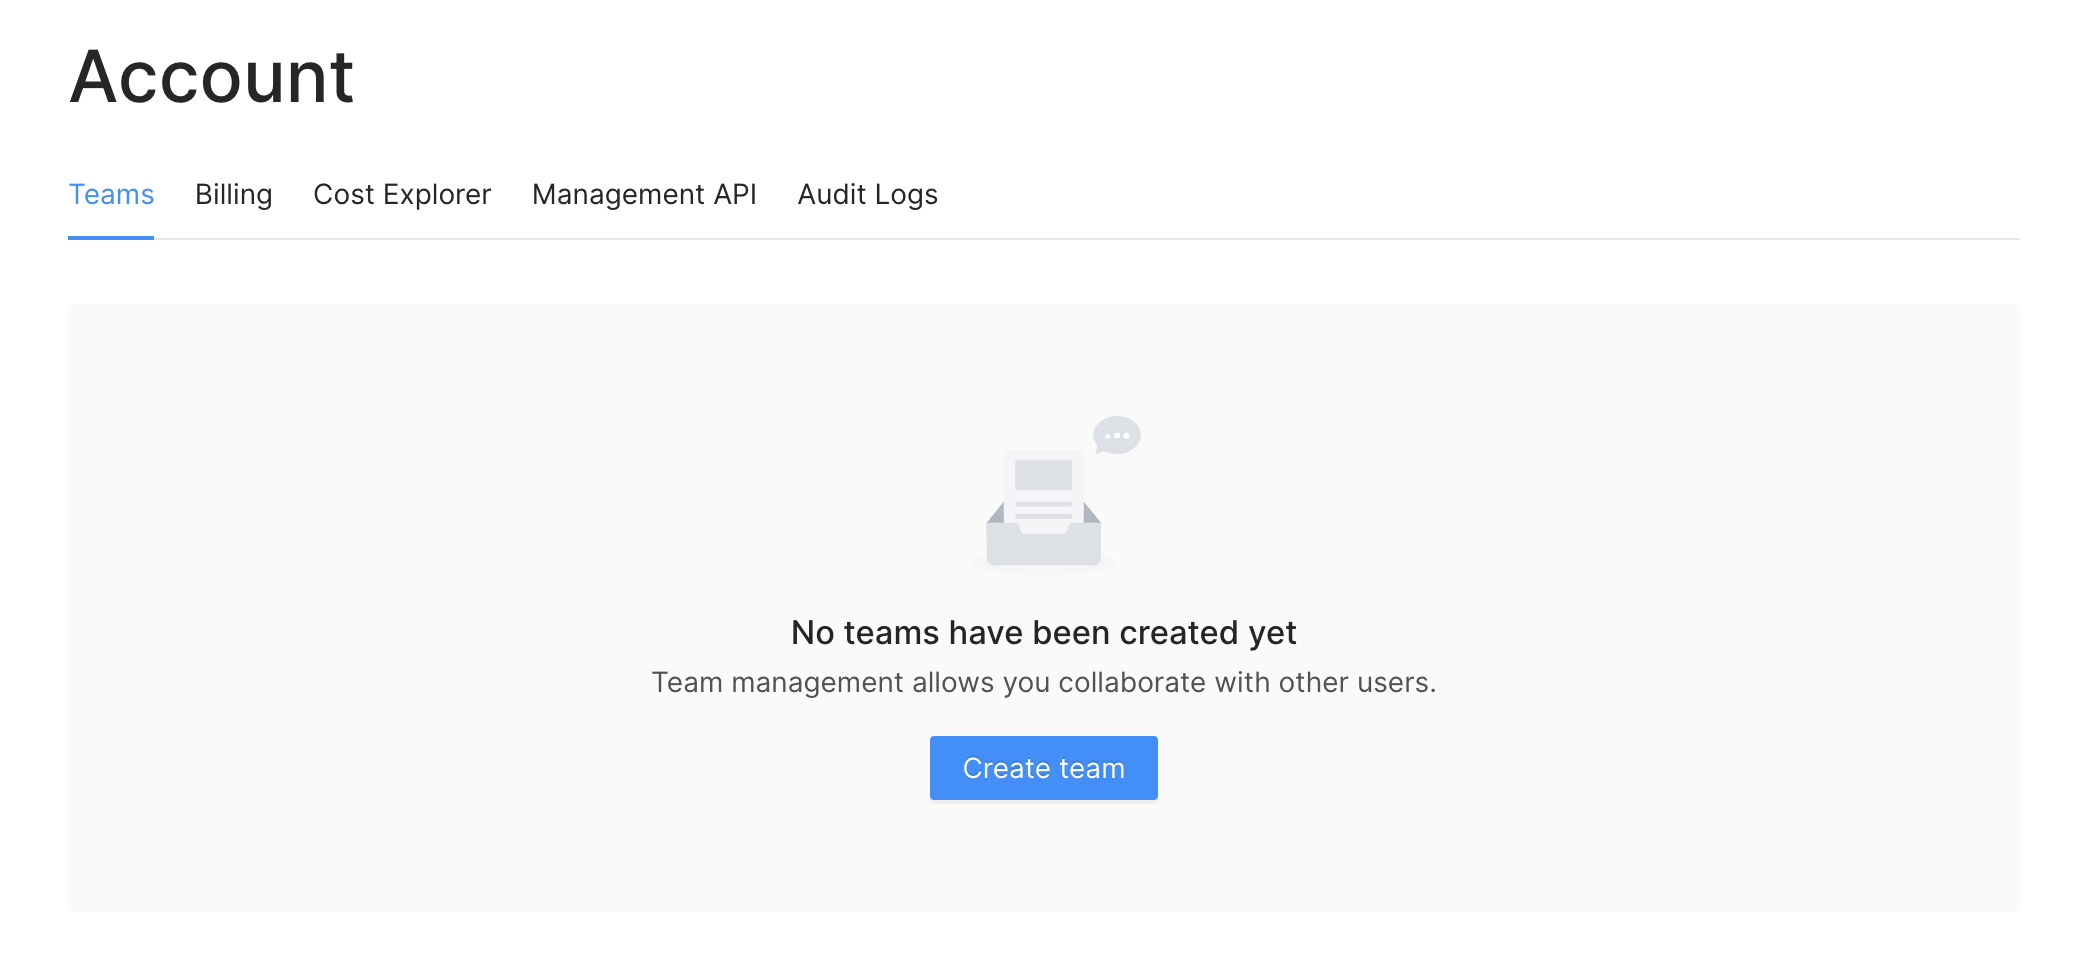2084x980 pixels.
Task: Go to the Management API tab
Action: 644,194
